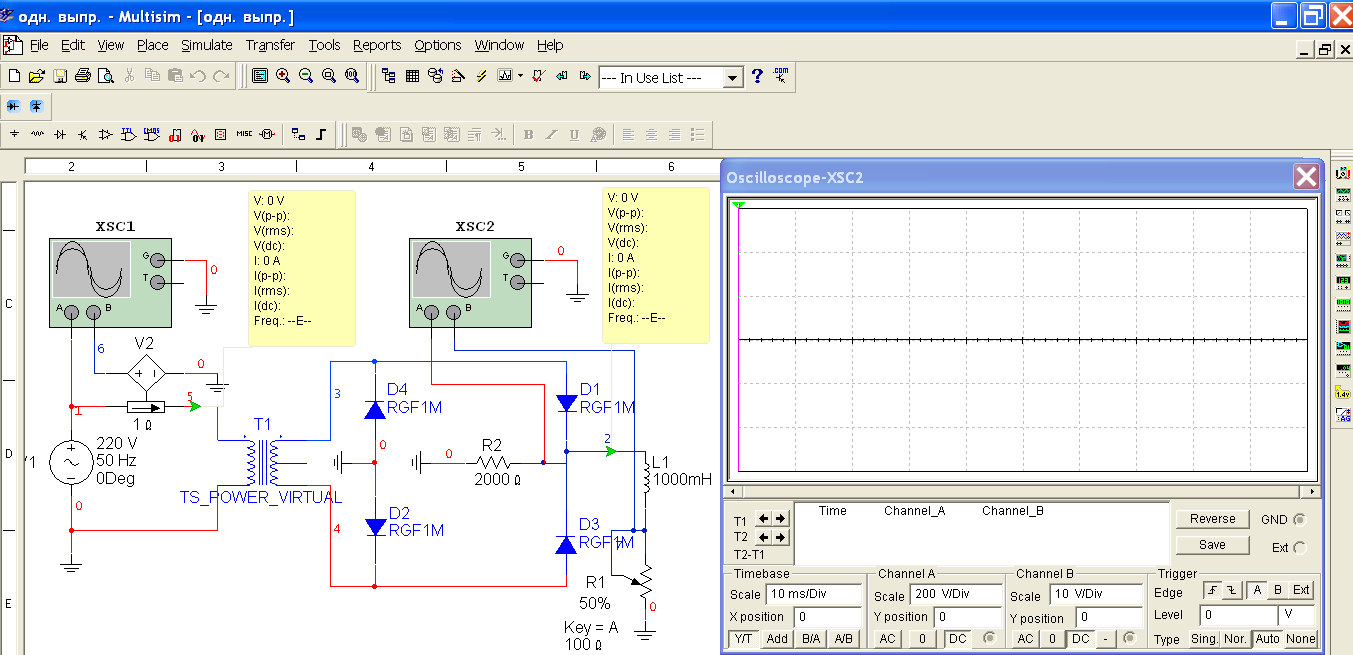Click the Print toolbar icon
Viewport: 1353px width, 655px height.
point(83,76)
